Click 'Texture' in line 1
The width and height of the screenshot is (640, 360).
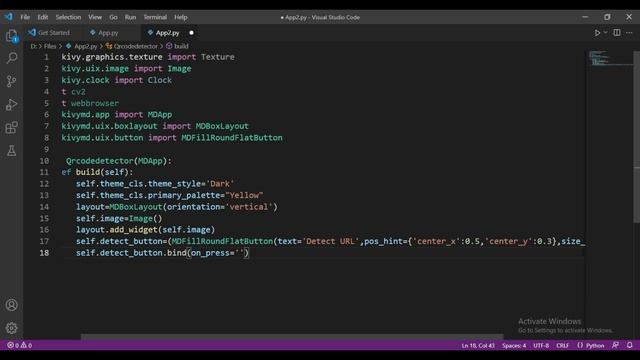pos(218,57)
